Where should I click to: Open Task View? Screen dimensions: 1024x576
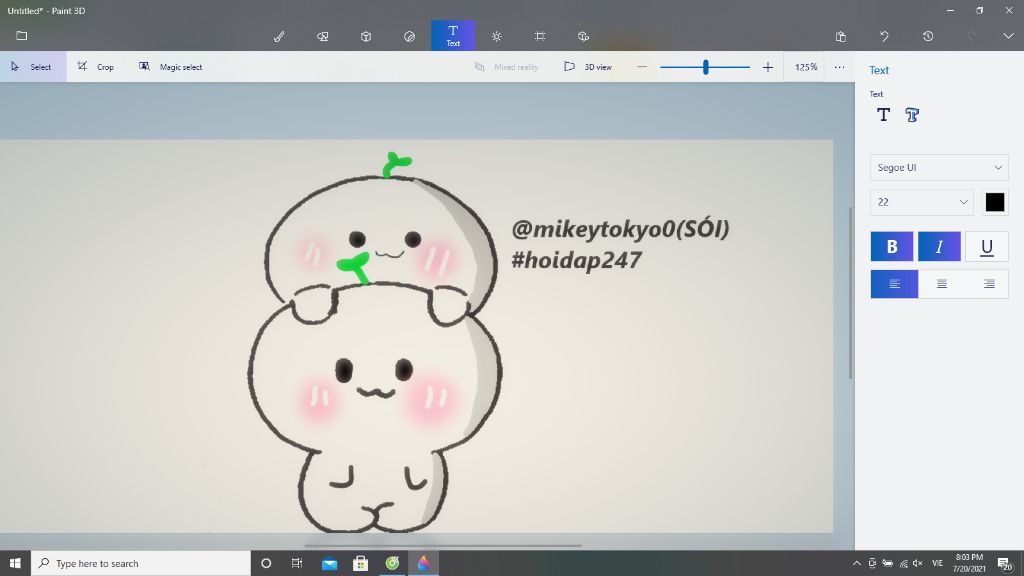pyautogui.click(x=297, y=563)
